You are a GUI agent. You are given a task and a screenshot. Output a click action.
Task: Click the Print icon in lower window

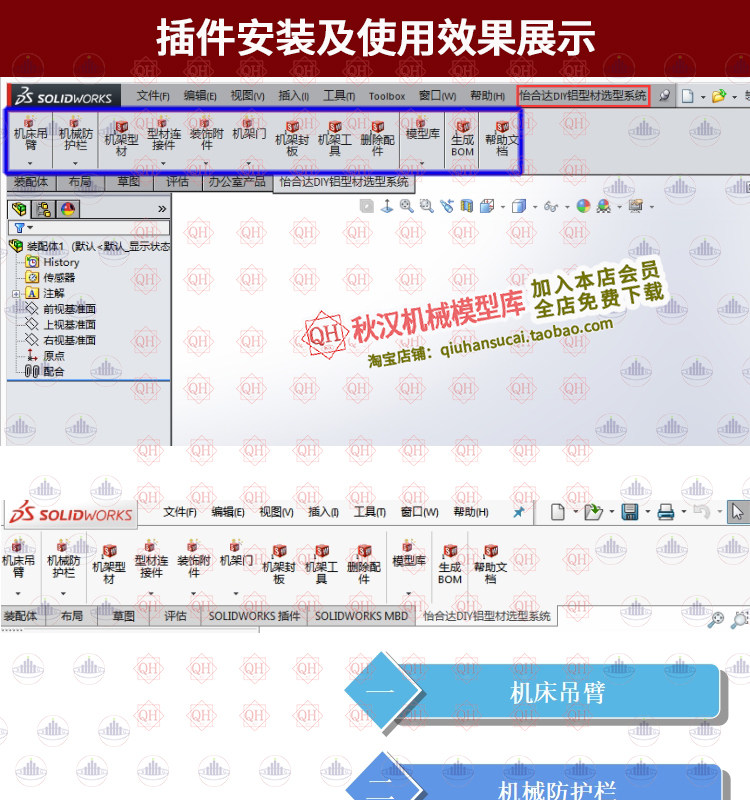(666, 512)
